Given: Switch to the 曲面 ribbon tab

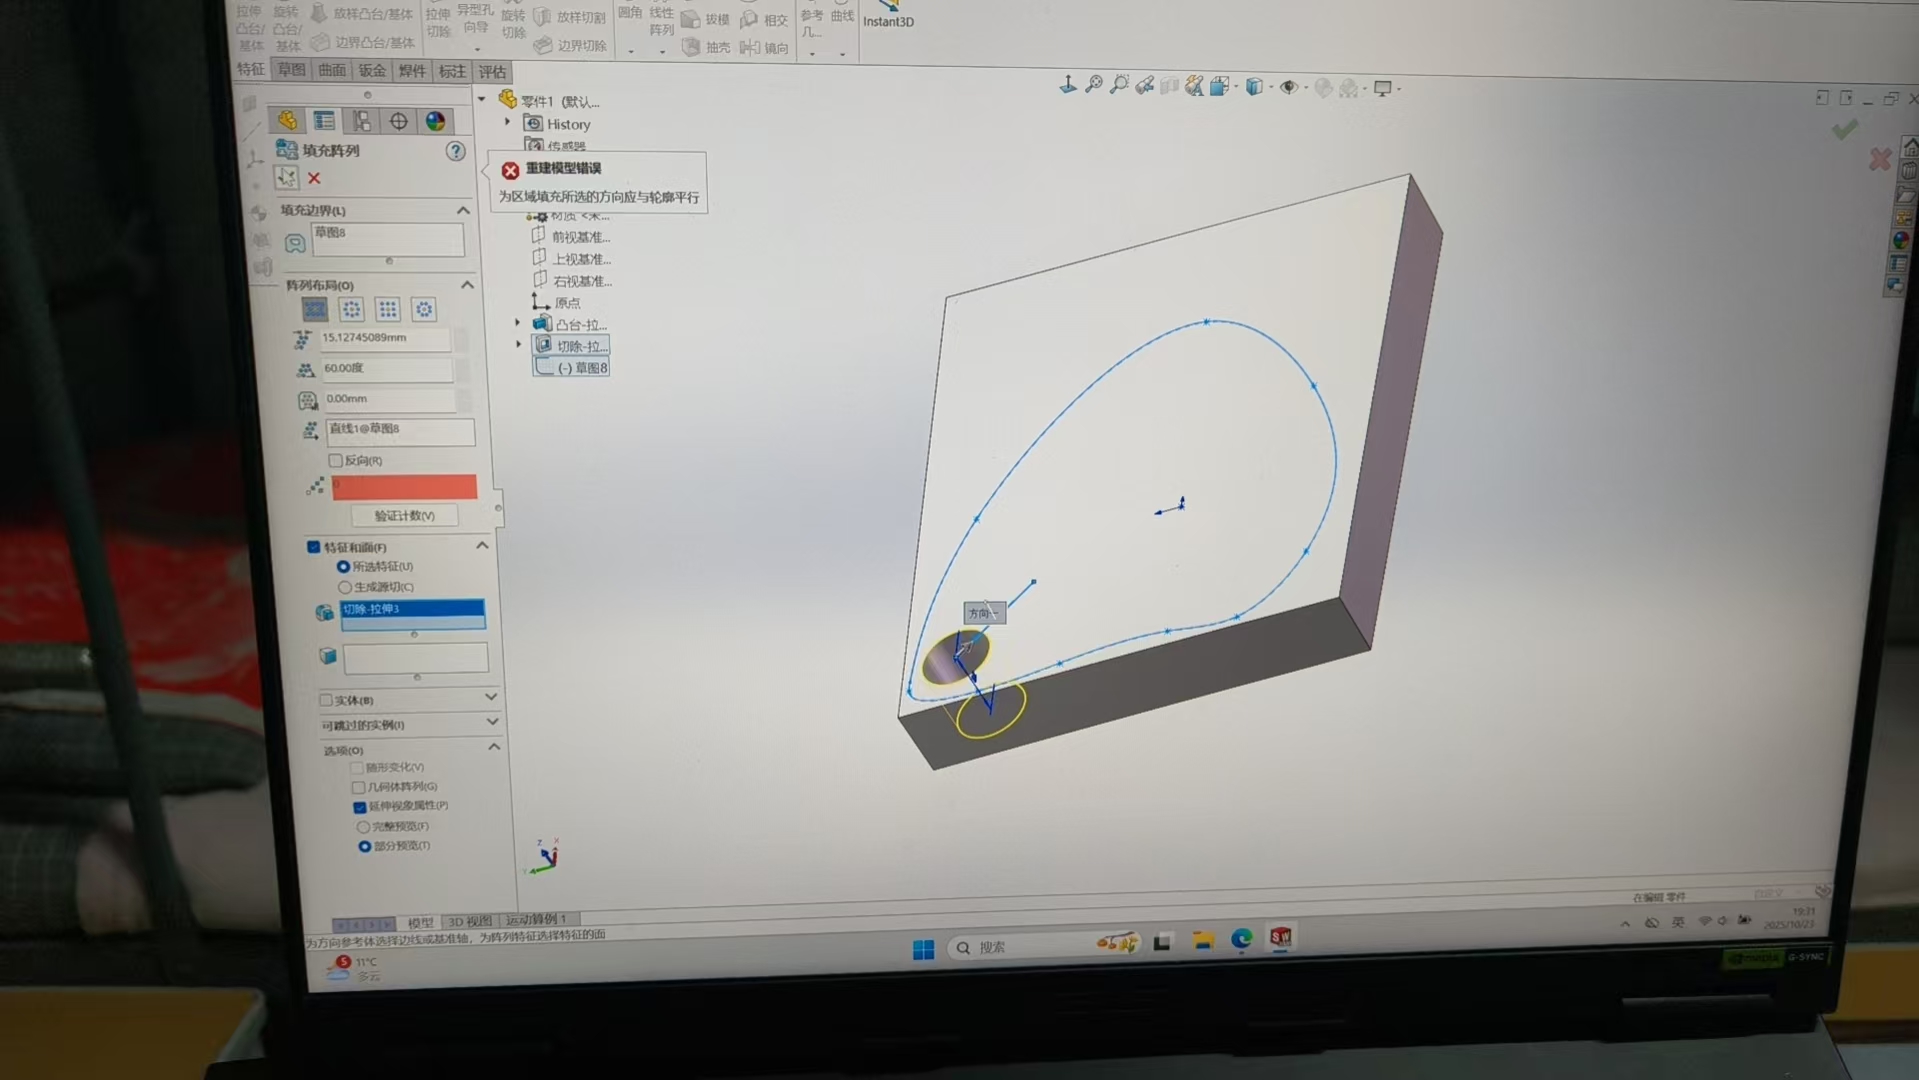Looking at the screenshot, I should pyautogui.click(x=331, y=70).
